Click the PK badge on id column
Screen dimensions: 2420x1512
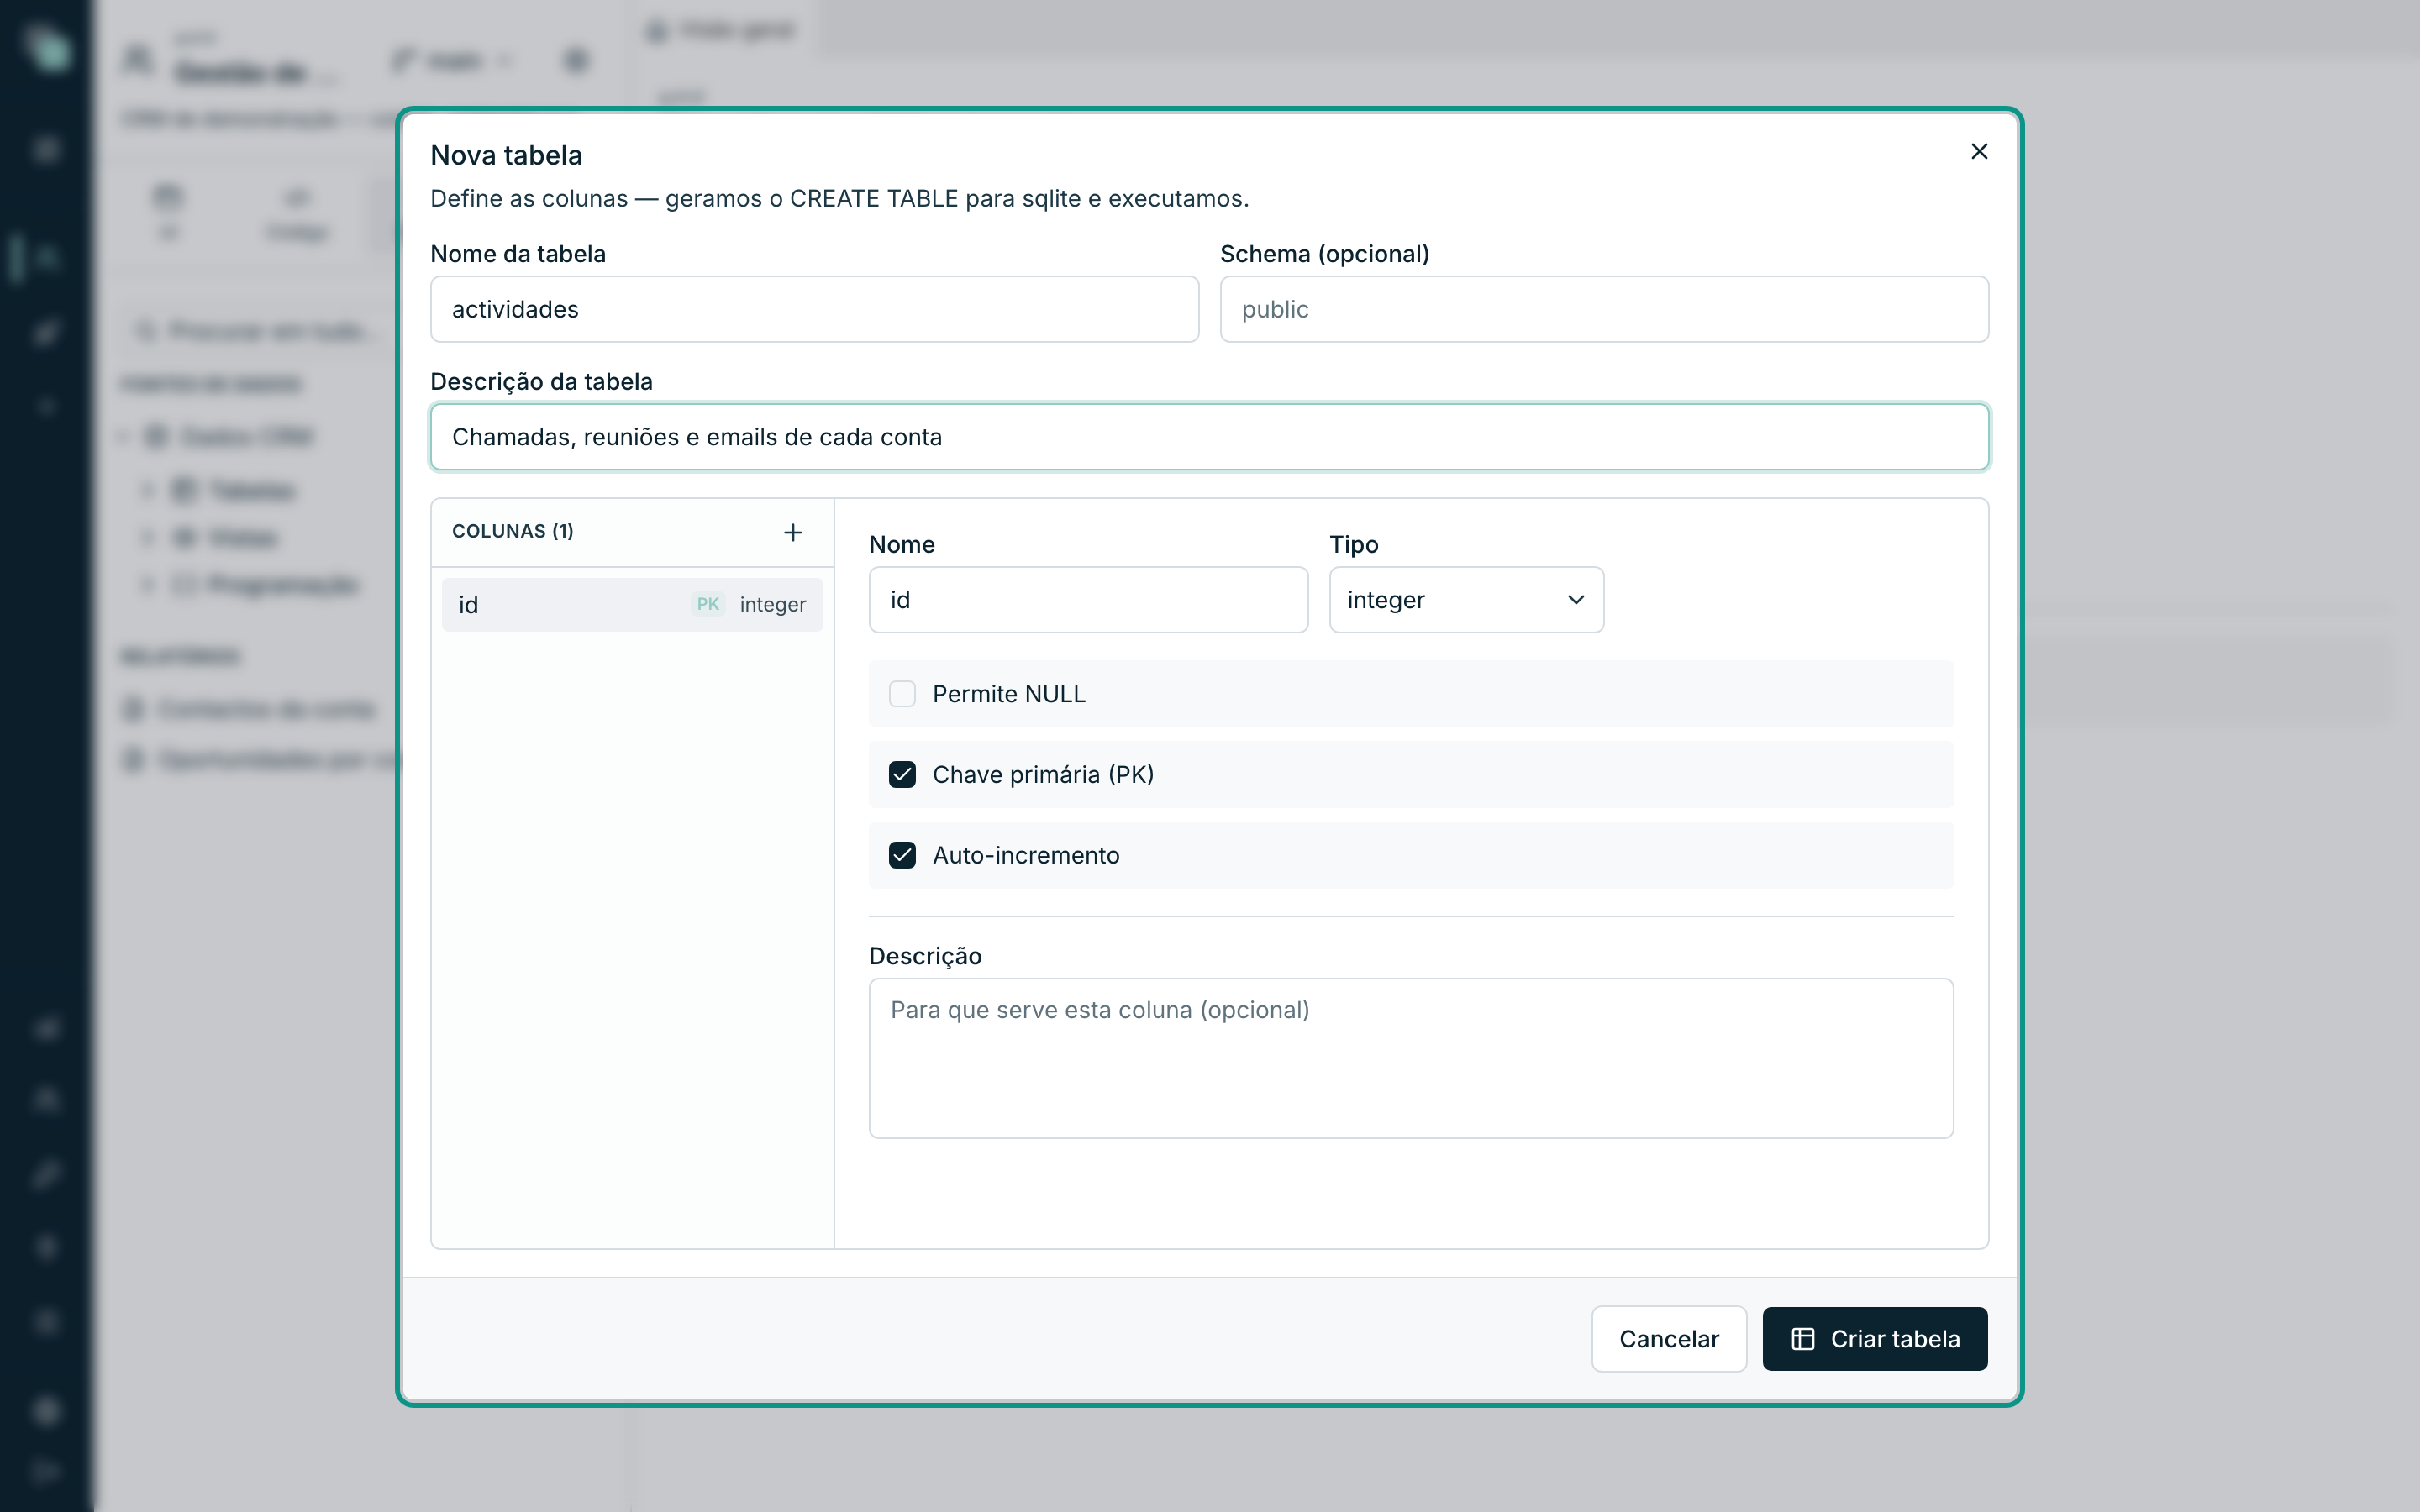pyautogui.click(x=708, y=604)
